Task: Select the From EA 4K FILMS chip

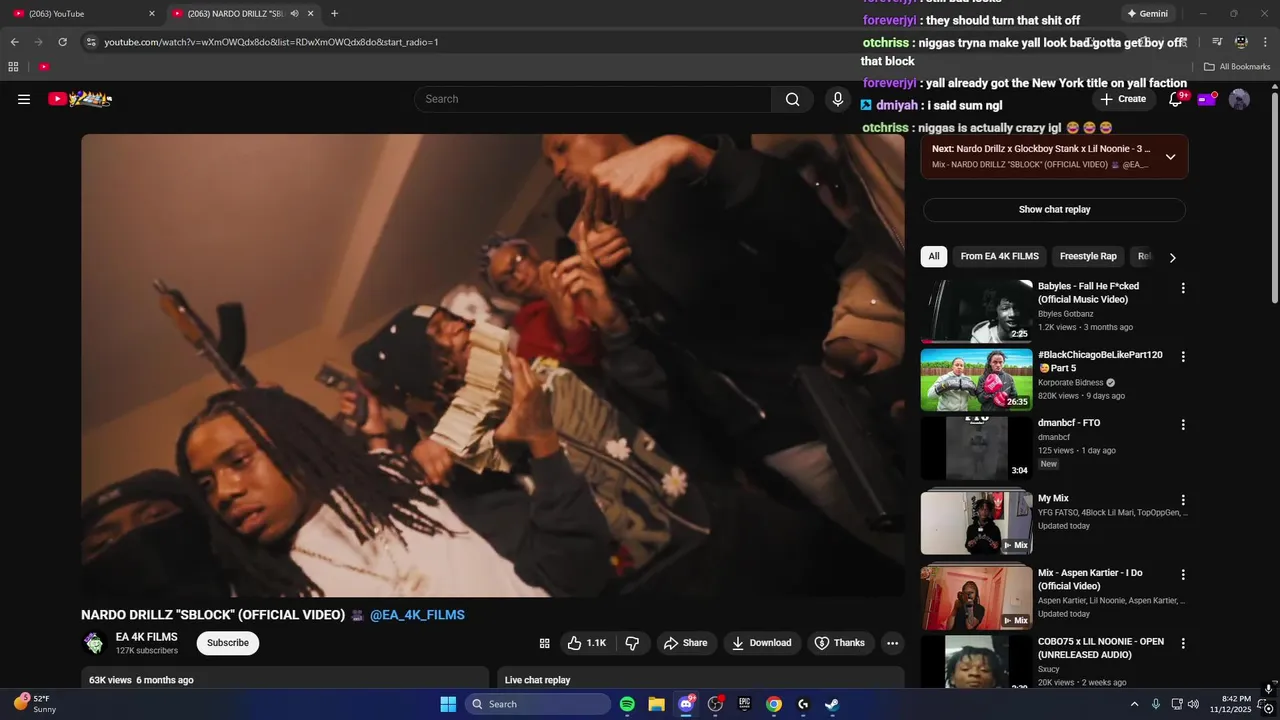Action: 999,257
